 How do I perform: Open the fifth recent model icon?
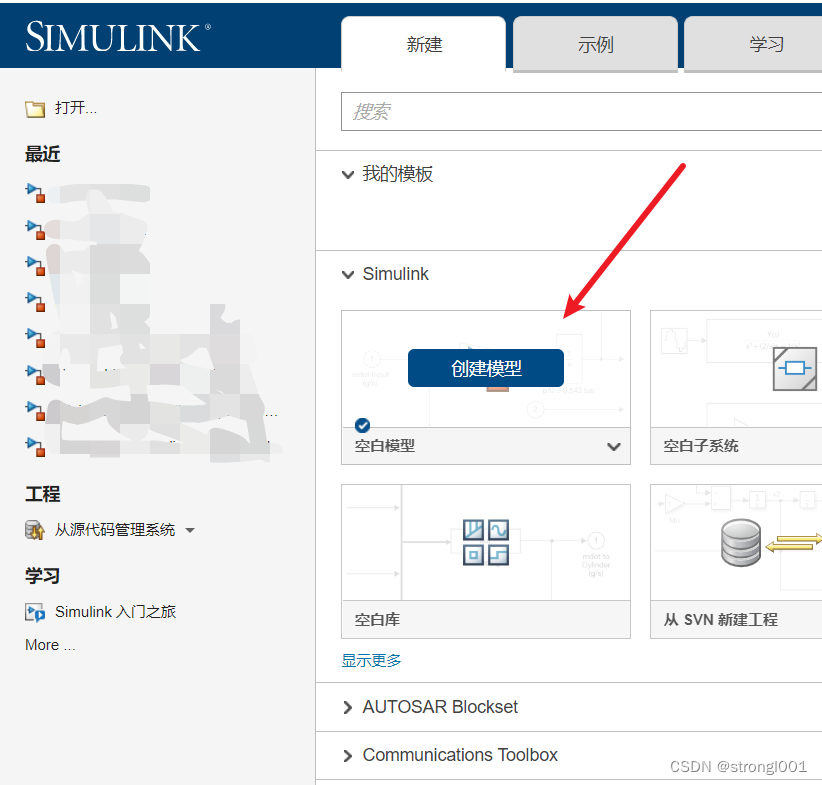pos(35,338)
